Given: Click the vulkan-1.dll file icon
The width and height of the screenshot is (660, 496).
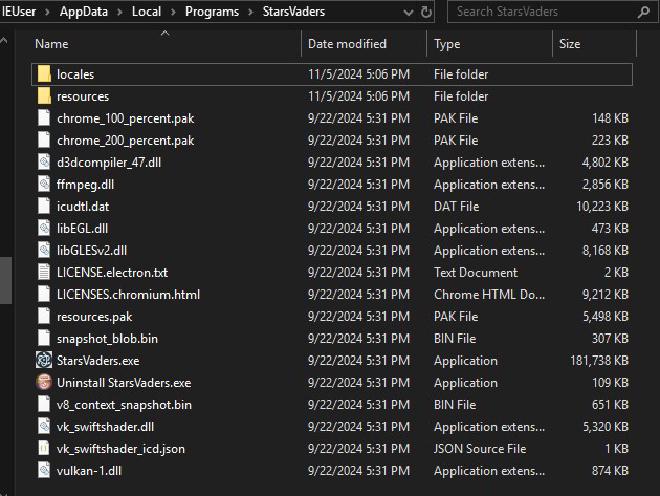Looking at the screenshot, I should [44, 470].
